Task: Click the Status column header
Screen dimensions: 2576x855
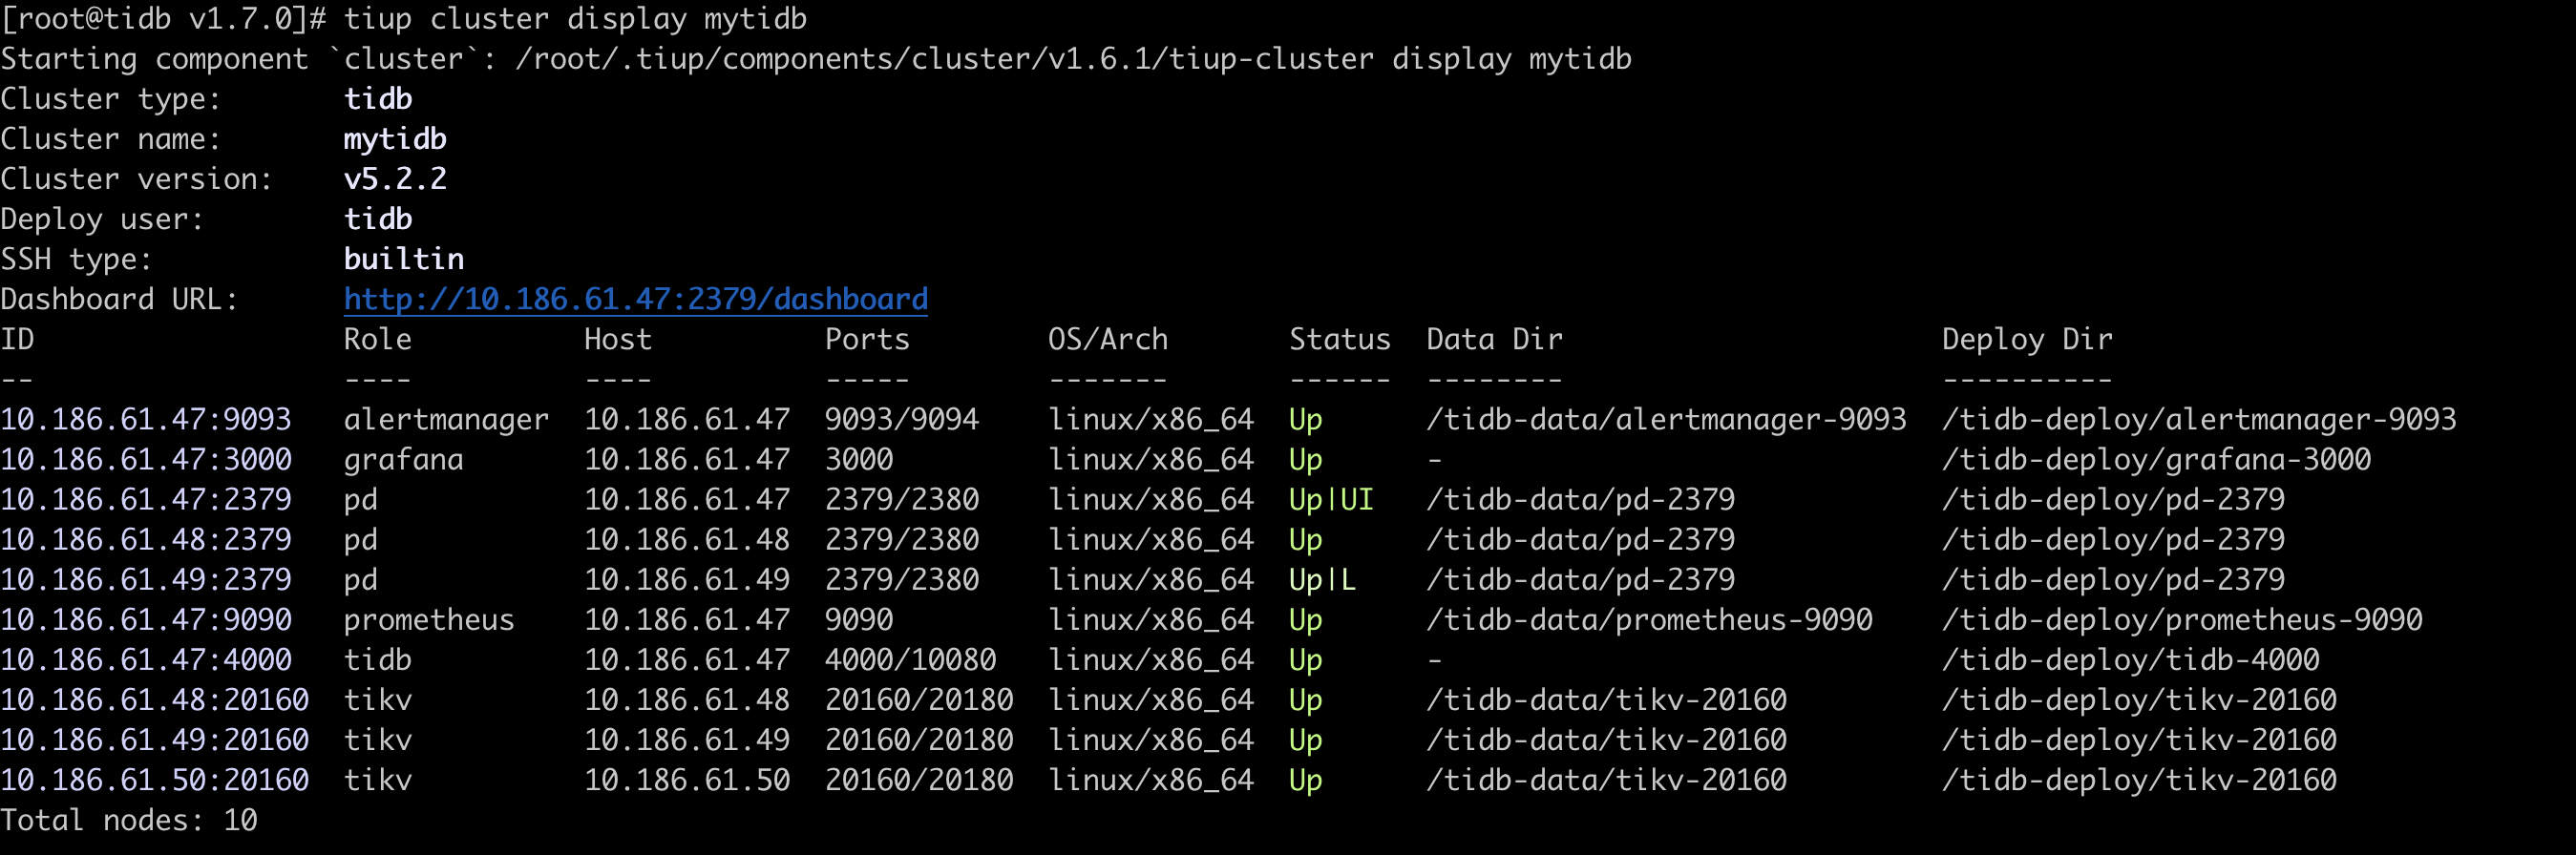Action: pyautogui.click(x=1339, y=339)
